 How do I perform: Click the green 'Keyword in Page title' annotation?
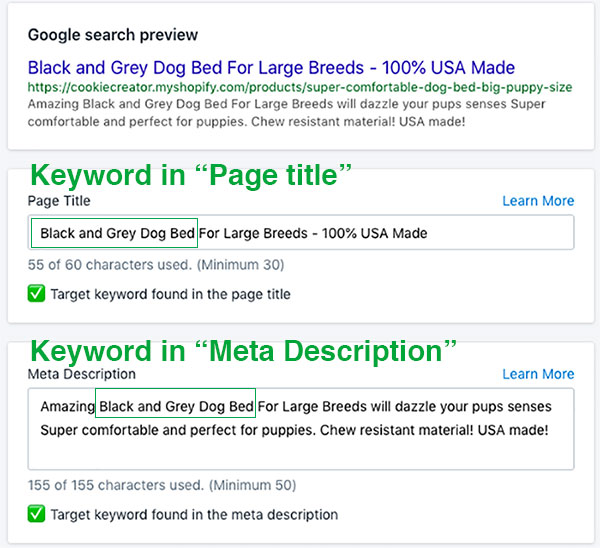coord(191,176)
